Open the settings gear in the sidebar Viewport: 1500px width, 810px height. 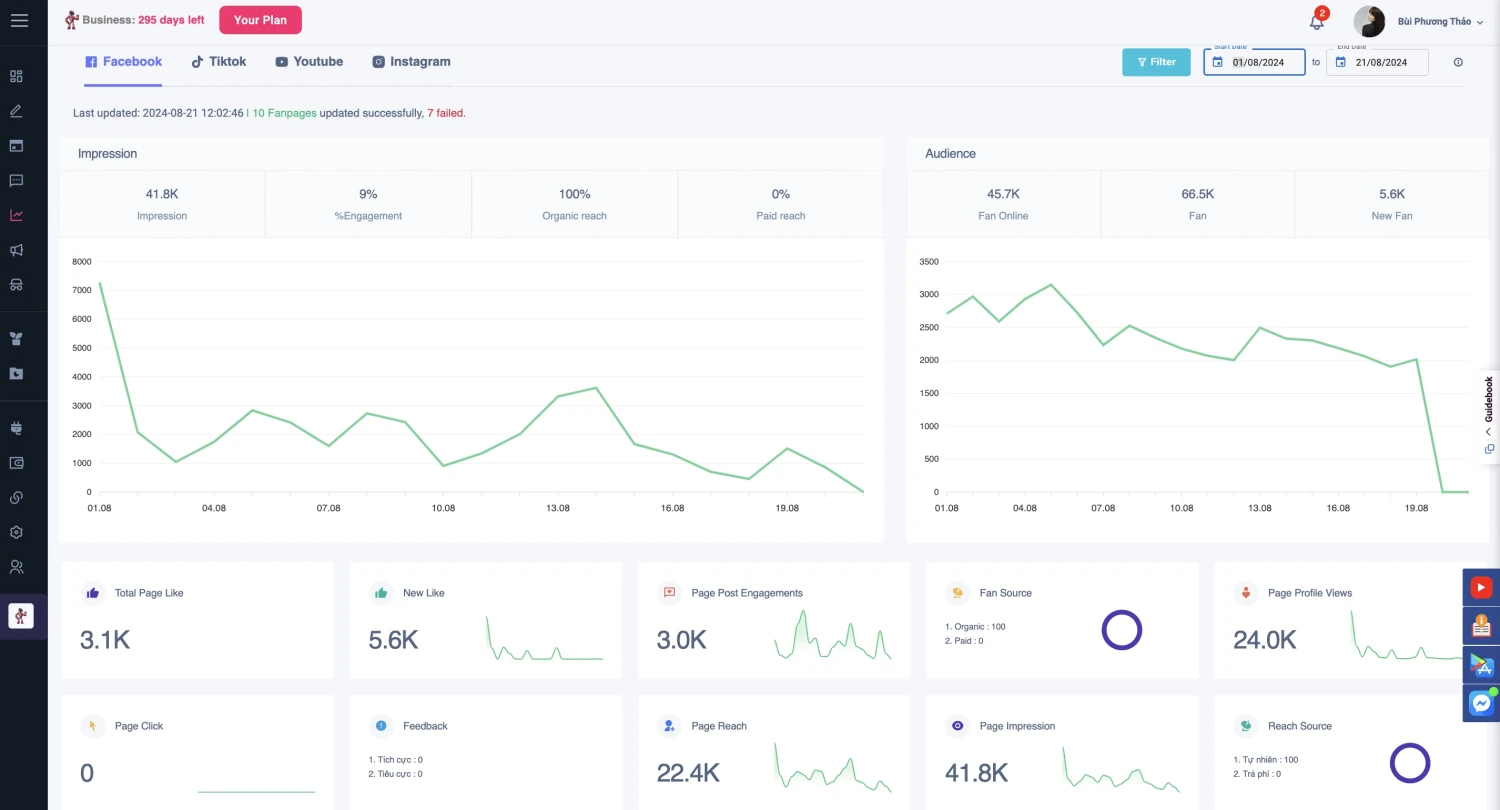click(x=16, y=532)
